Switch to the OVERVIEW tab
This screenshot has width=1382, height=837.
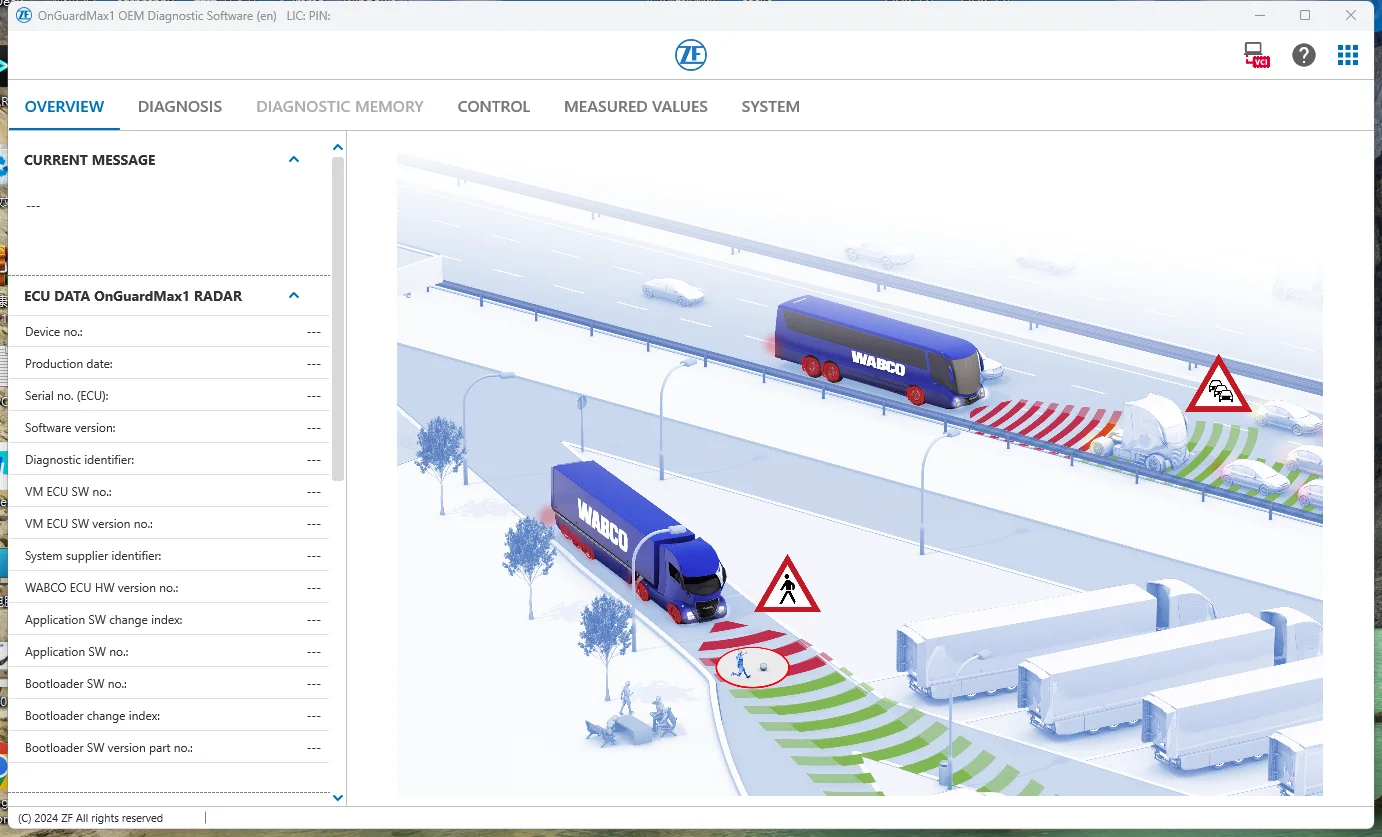(64, 106)
